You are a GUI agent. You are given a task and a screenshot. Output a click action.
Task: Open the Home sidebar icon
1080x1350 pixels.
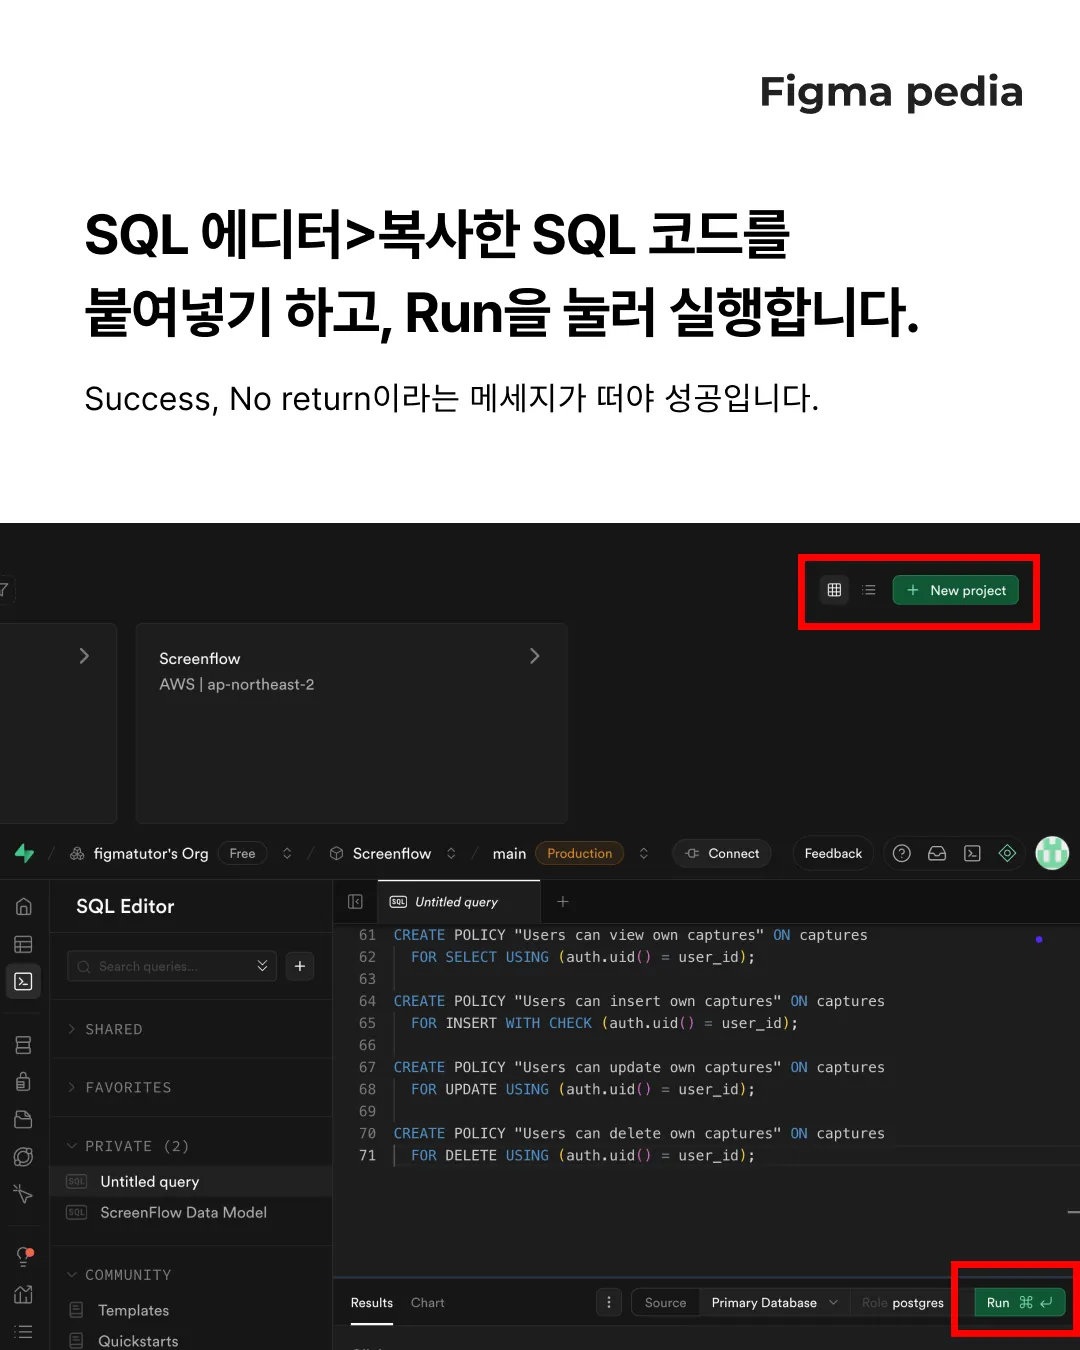(24, 907)
